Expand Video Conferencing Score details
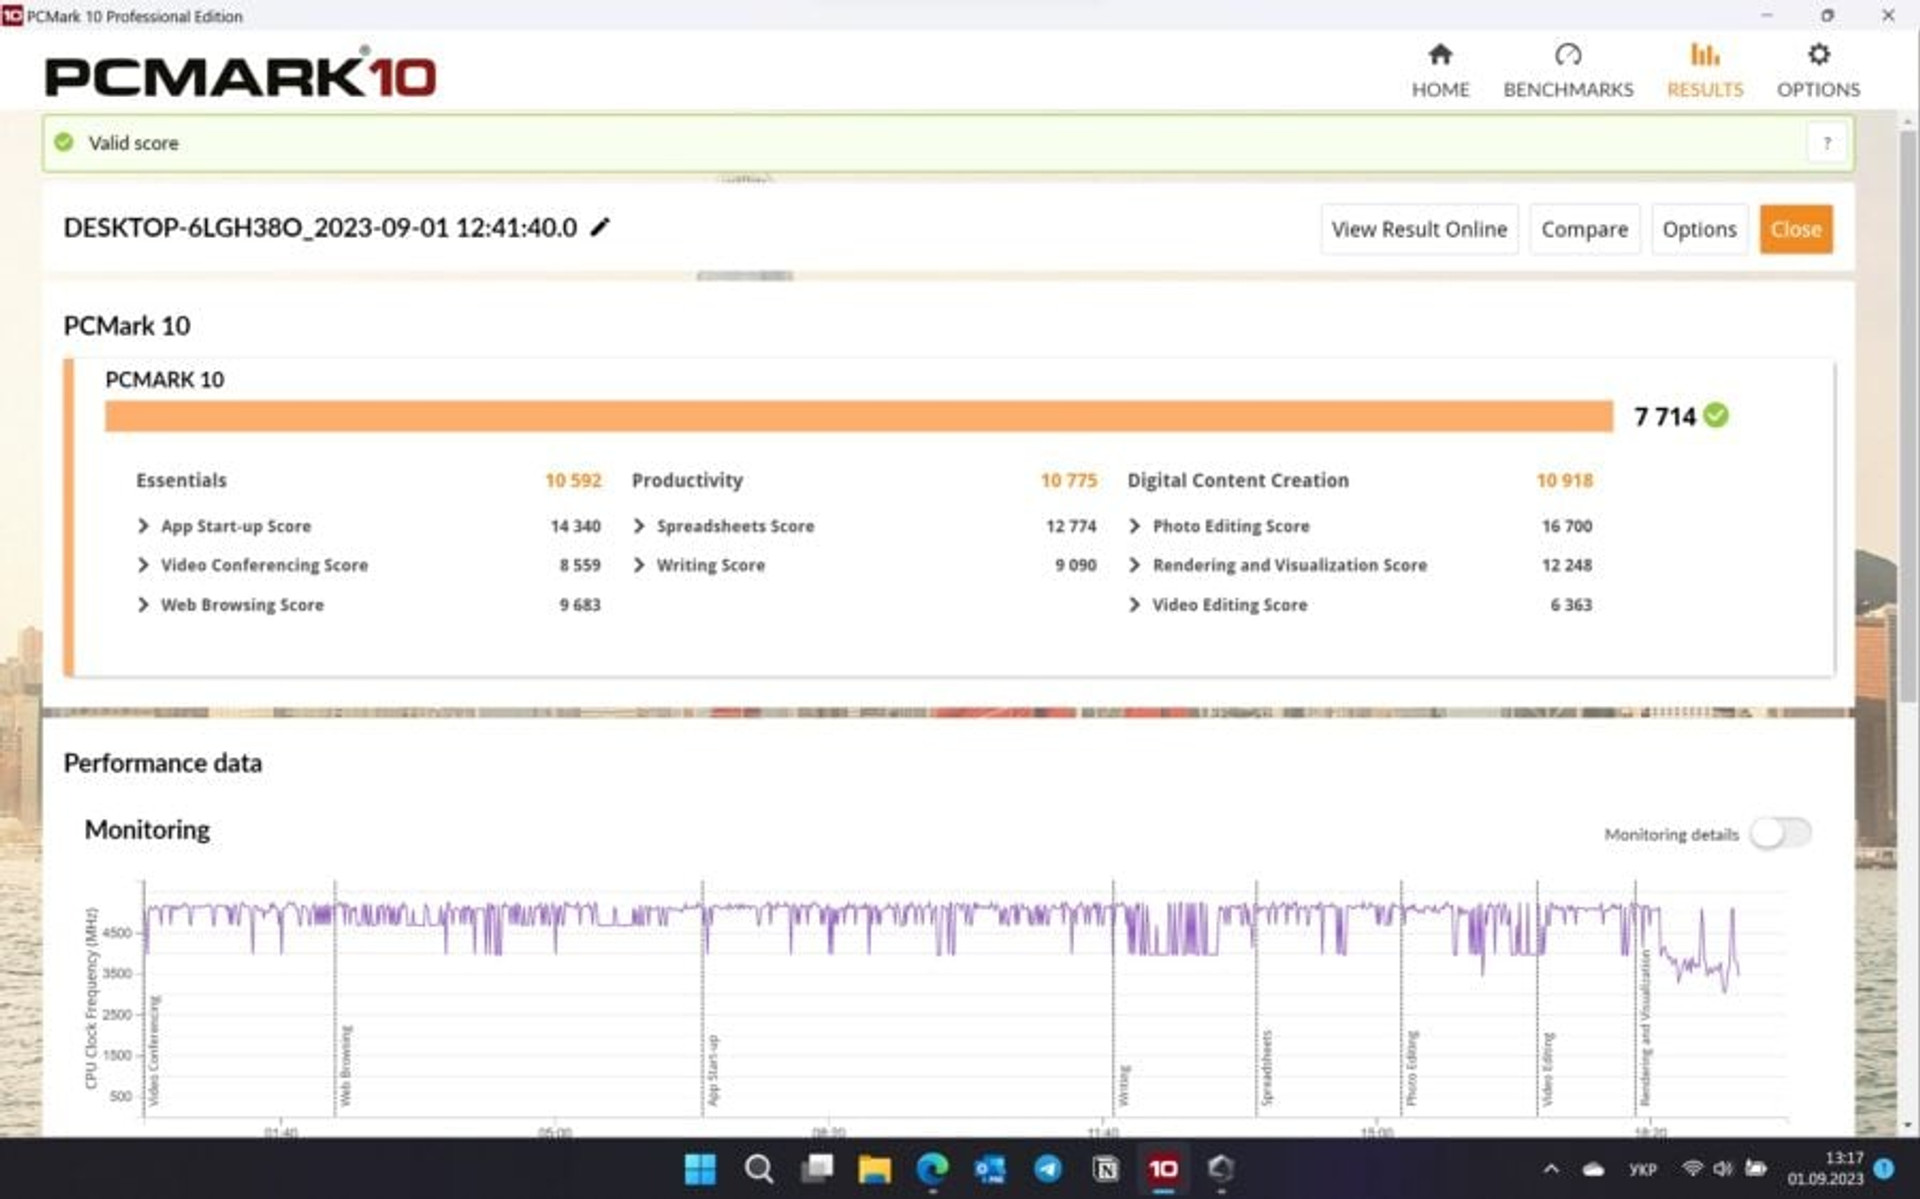Screen dimensions: 1920x1199 pos(143,565)
